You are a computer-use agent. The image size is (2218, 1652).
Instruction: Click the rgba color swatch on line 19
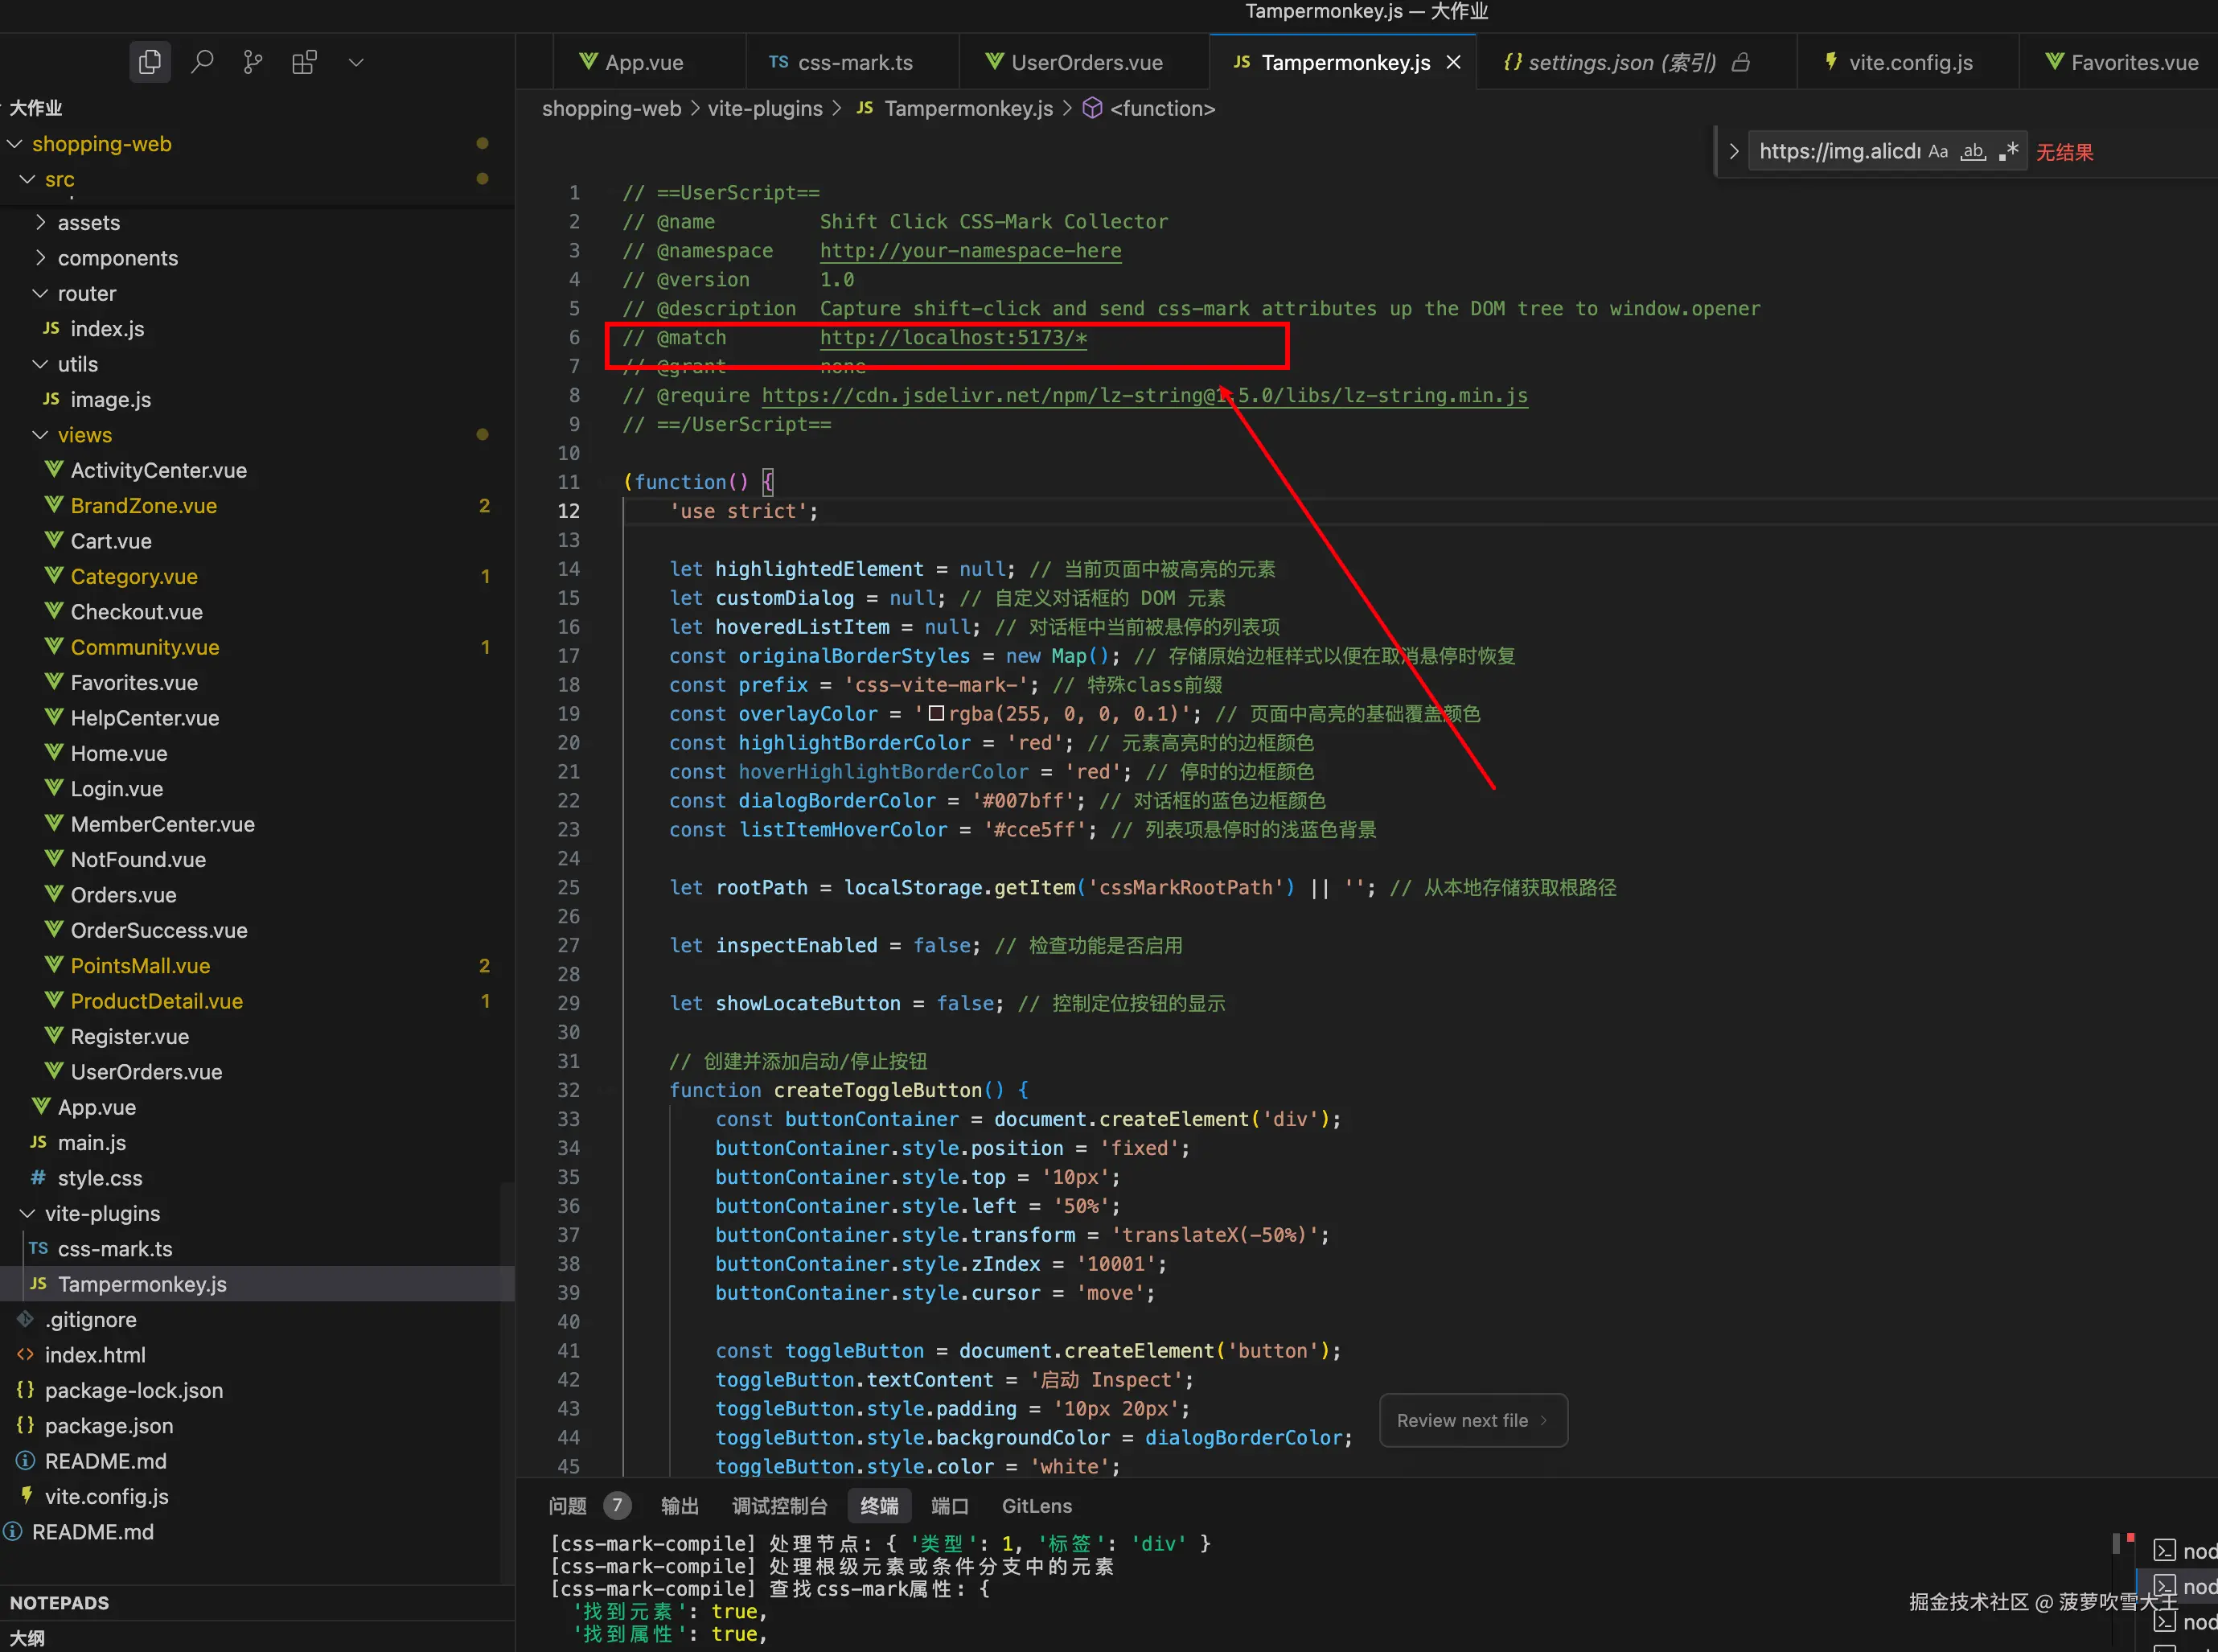point(936,713)
